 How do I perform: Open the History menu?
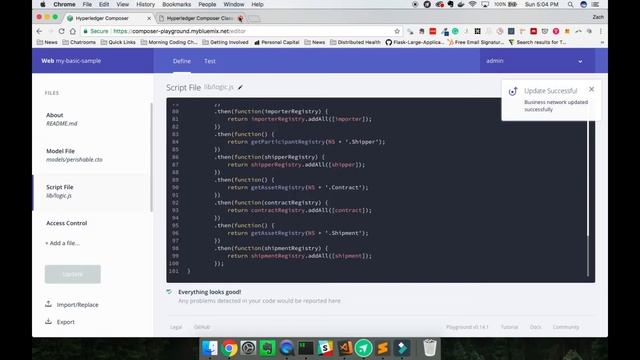click(145, 4)
